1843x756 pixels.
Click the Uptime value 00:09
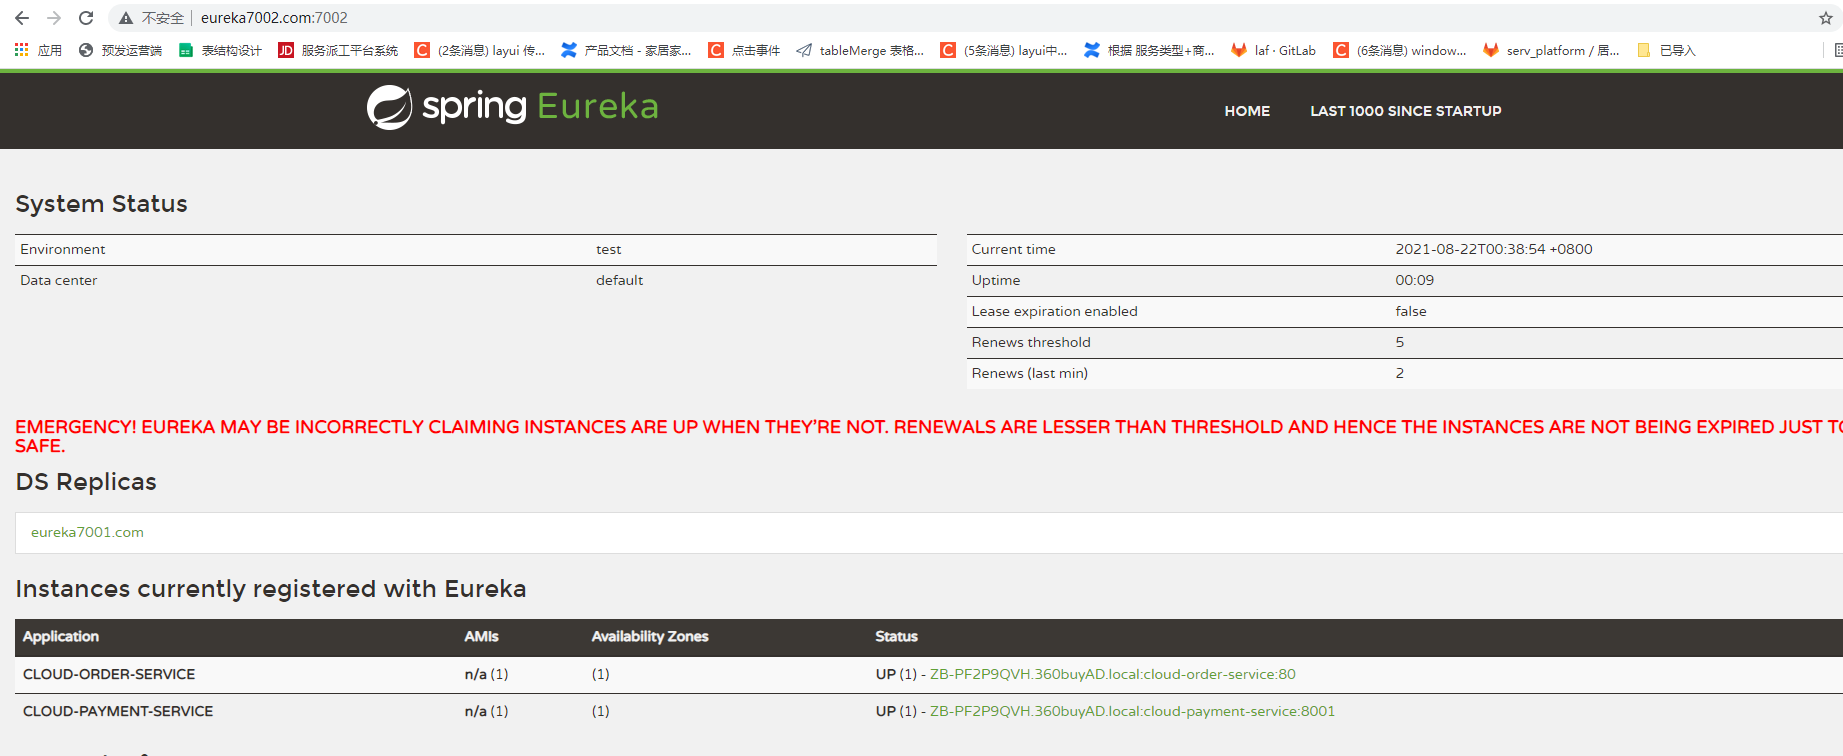pos(1414,280)
